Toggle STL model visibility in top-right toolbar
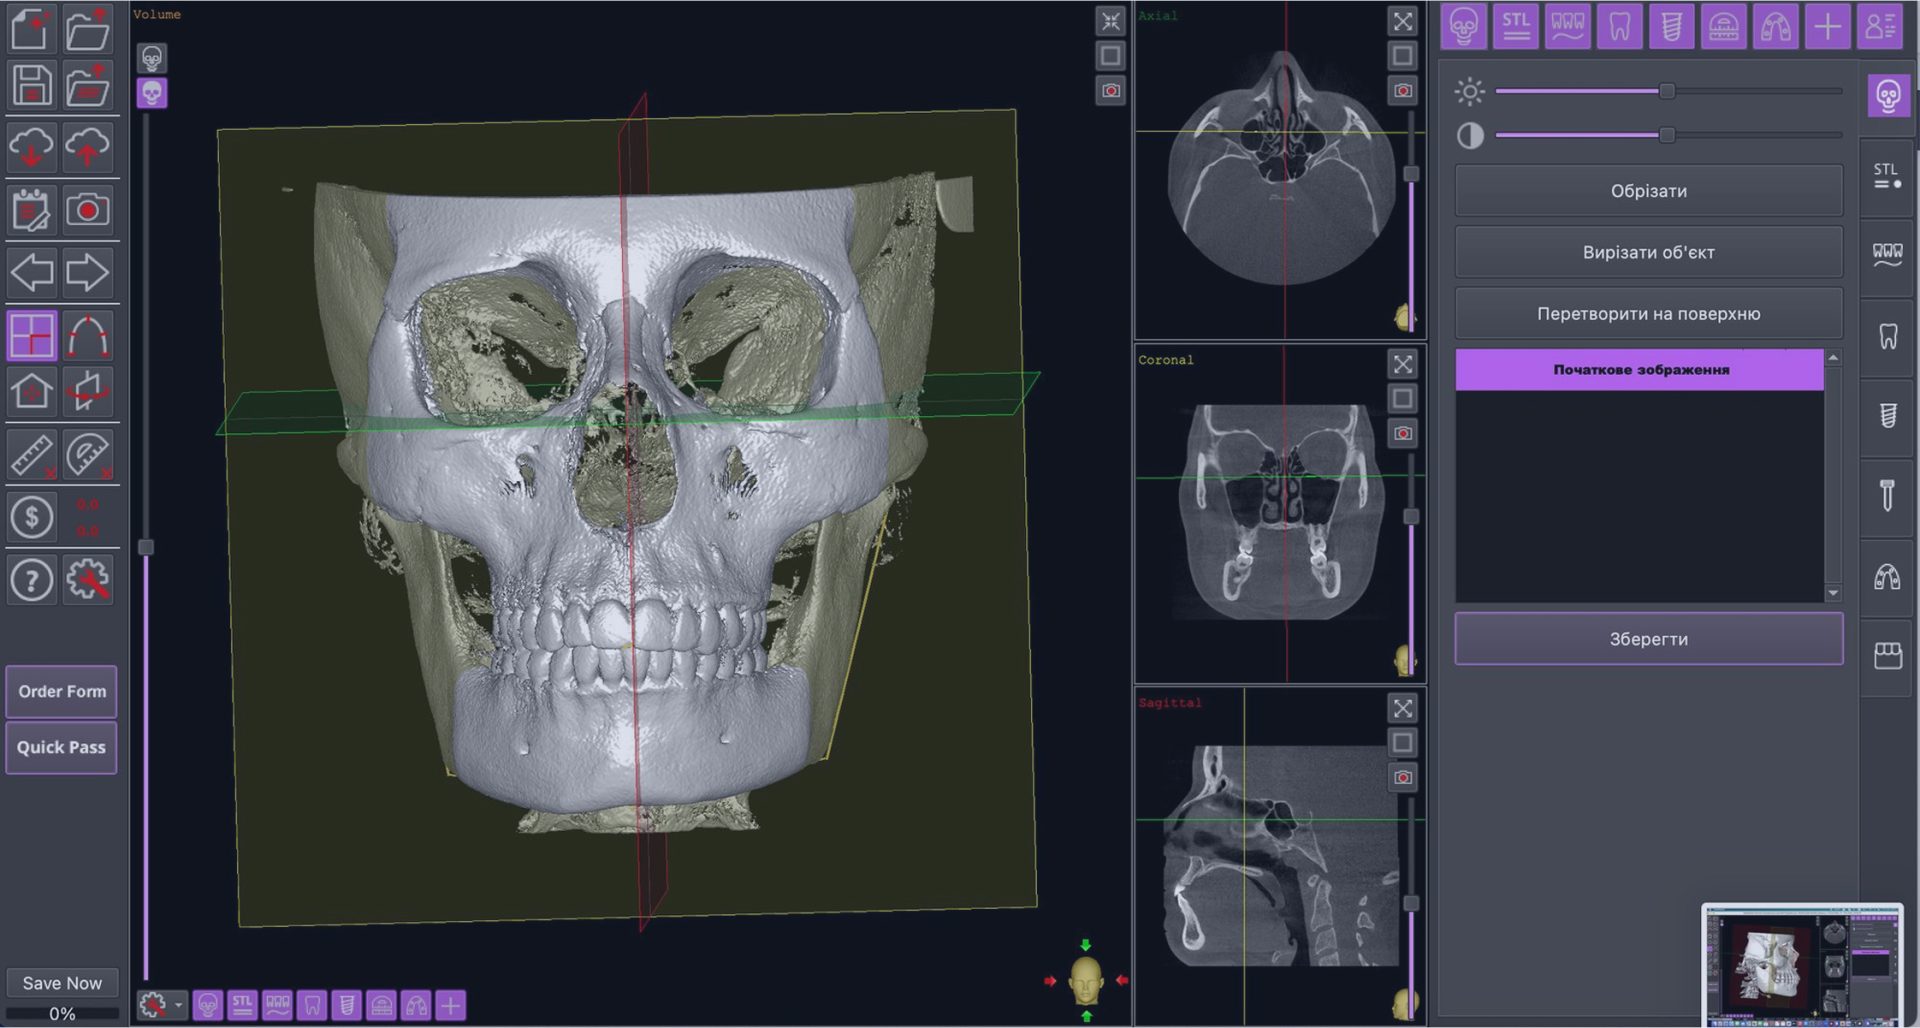Viewport: 1920px width, 1028px height. pos(1515,26)
